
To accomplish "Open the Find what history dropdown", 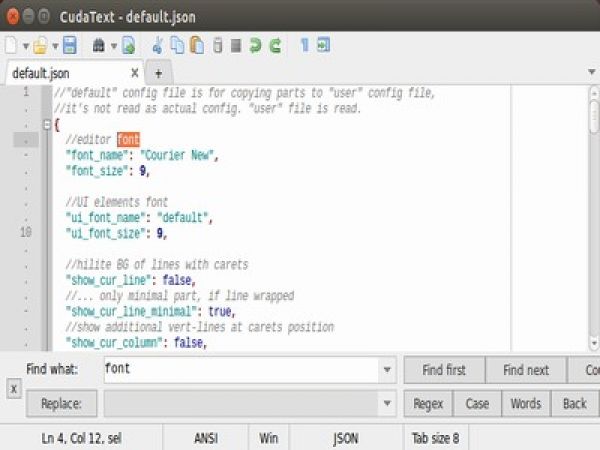I will 387,370.
